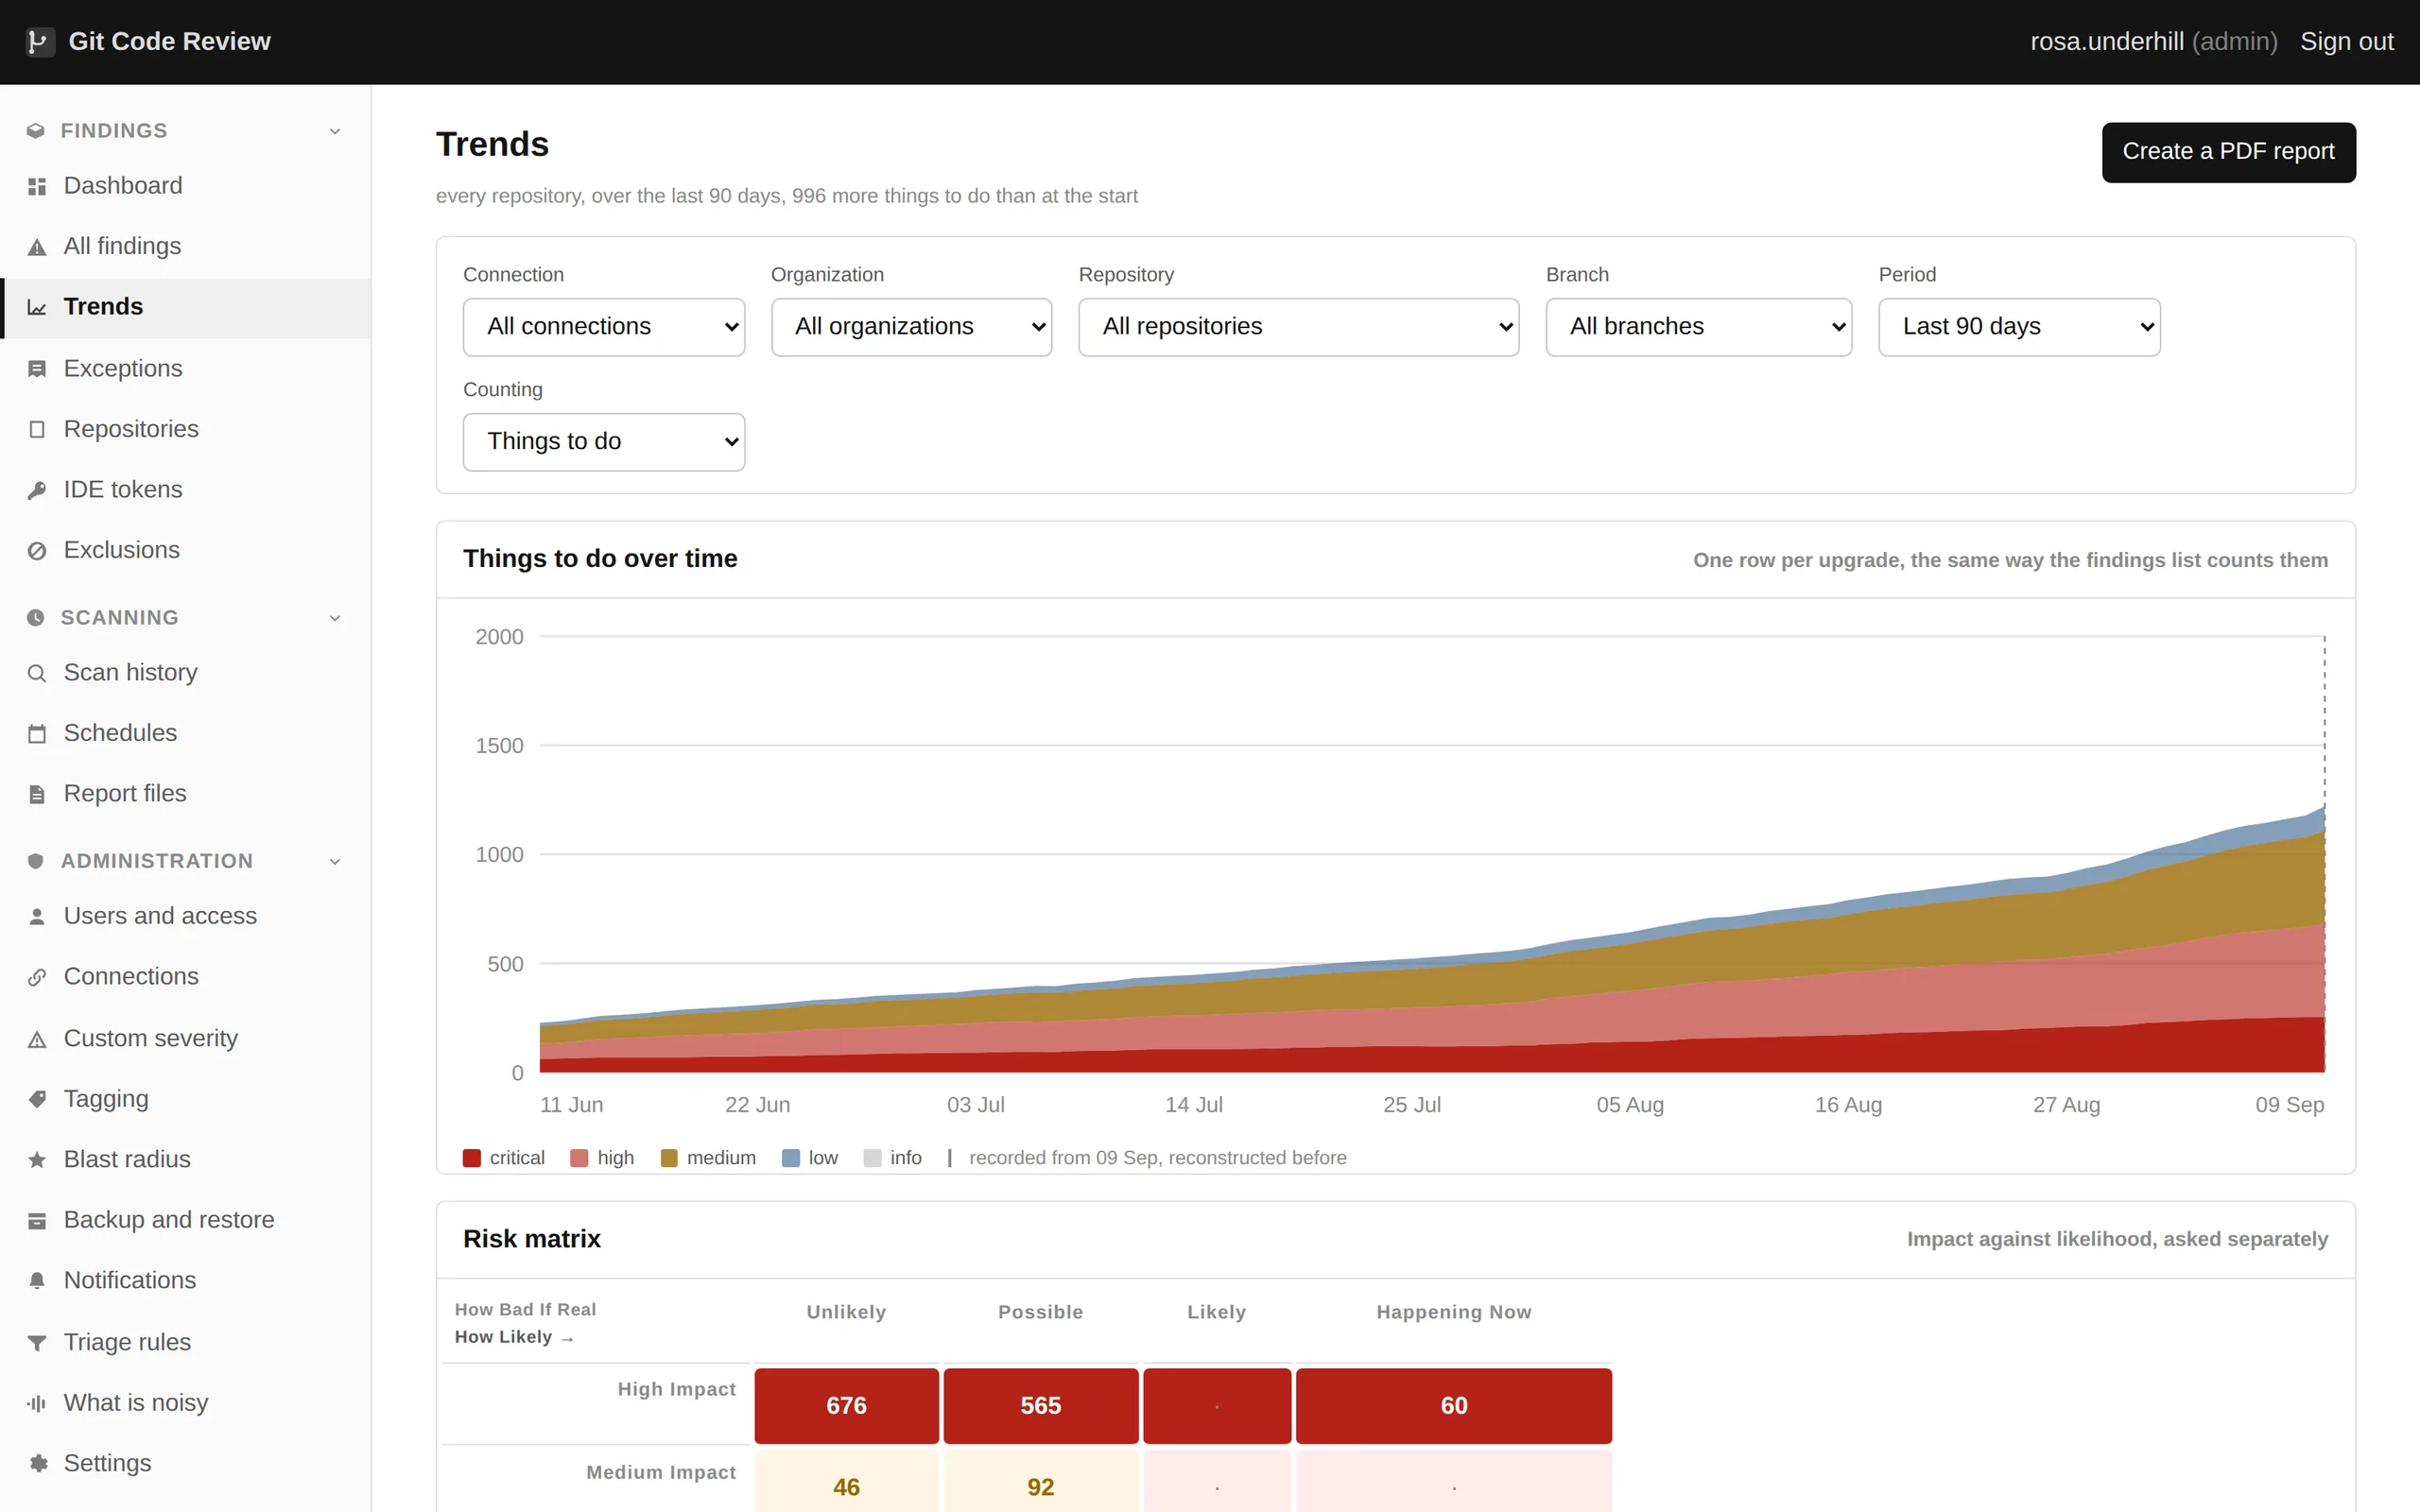Click the Connections link icon

37,977
